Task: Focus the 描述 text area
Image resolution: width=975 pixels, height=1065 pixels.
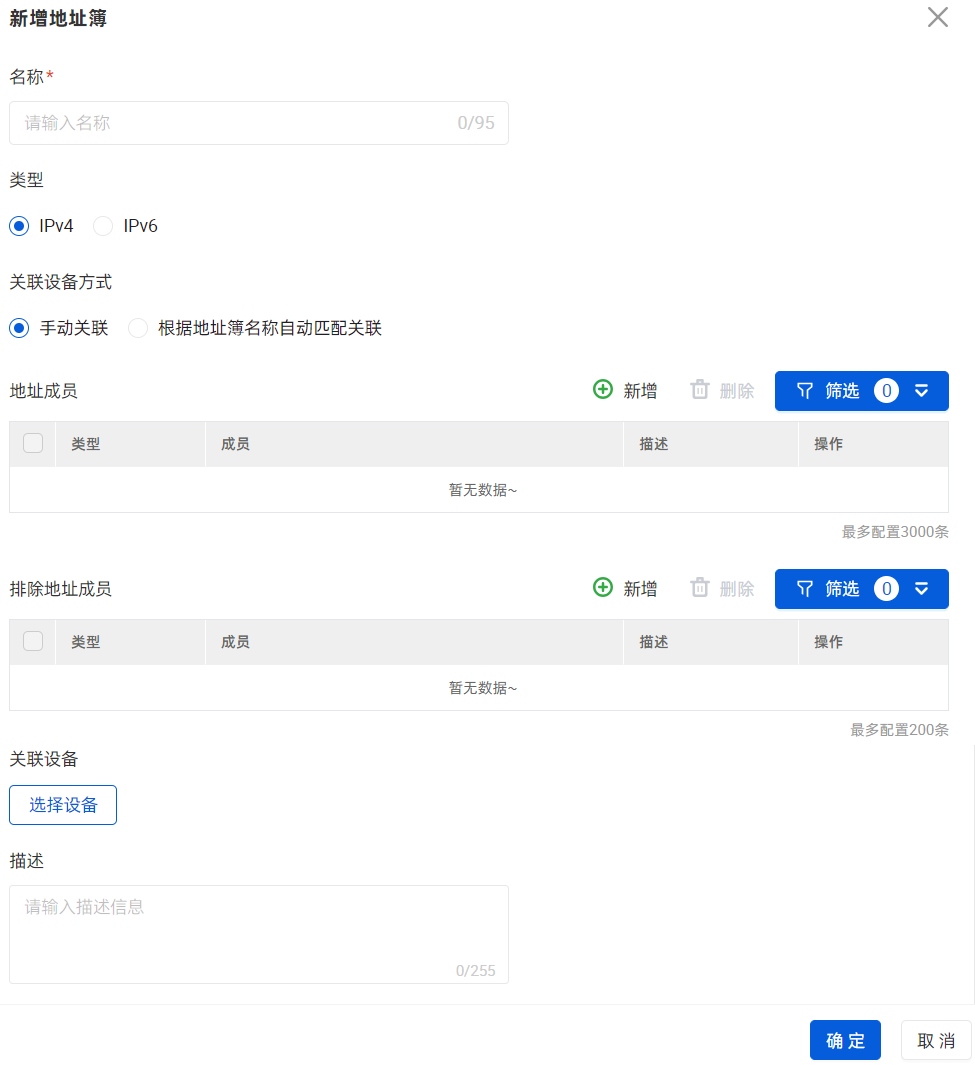Action: [258, 934]
